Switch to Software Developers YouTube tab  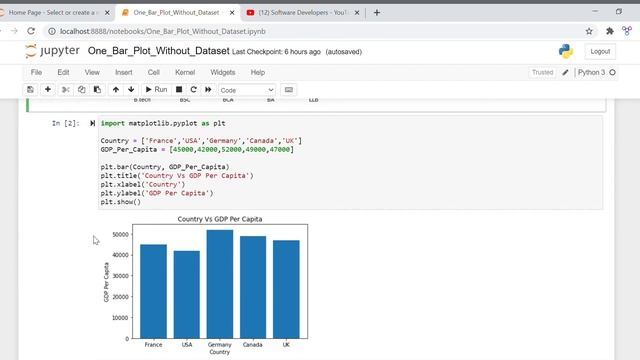[302, 13]
